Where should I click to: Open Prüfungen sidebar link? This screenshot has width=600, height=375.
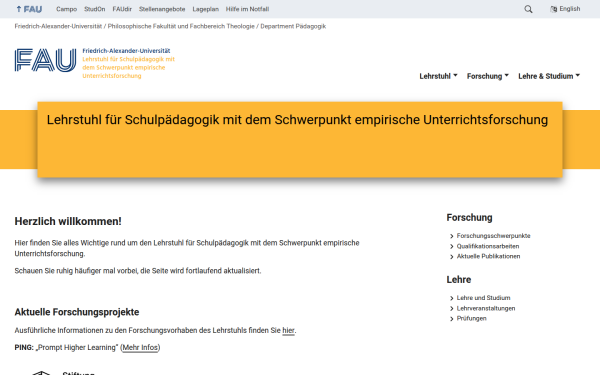(x=471, y=318)
